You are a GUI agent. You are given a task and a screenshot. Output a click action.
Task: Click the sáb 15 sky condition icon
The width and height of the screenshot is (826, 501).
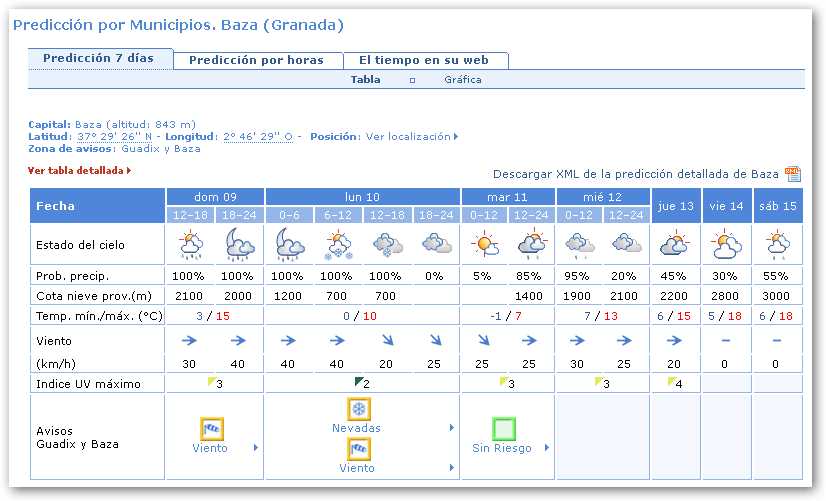(778, 244)
